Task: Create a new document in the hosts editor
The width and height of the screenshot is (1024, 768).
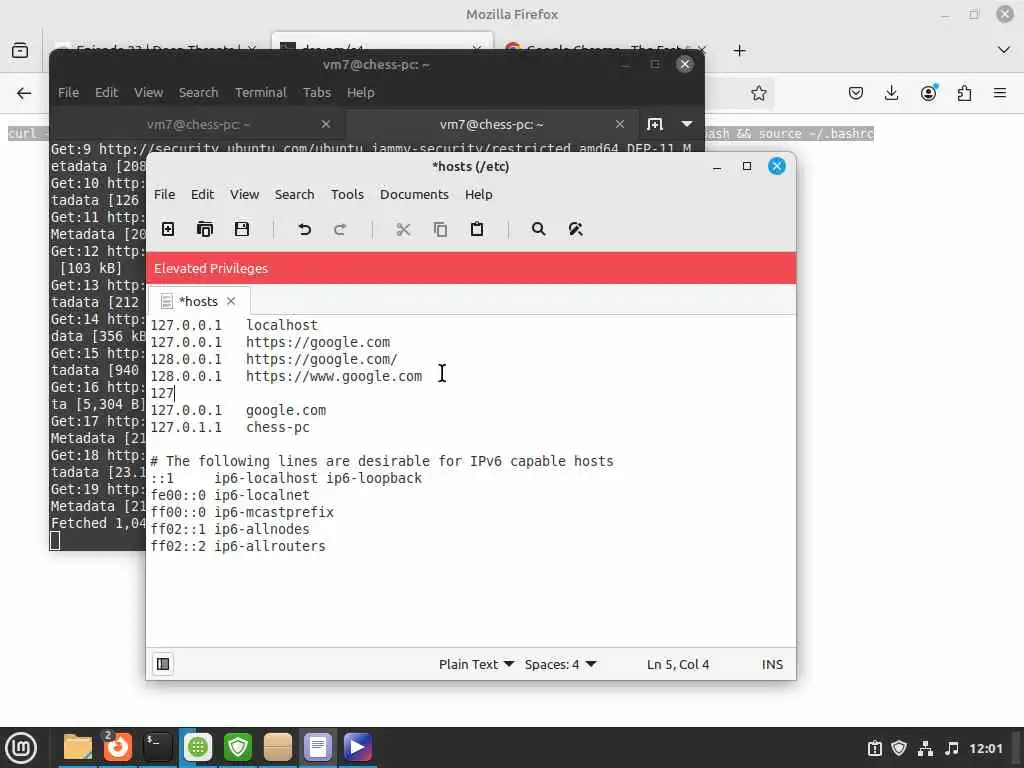Action: (168, 229)
